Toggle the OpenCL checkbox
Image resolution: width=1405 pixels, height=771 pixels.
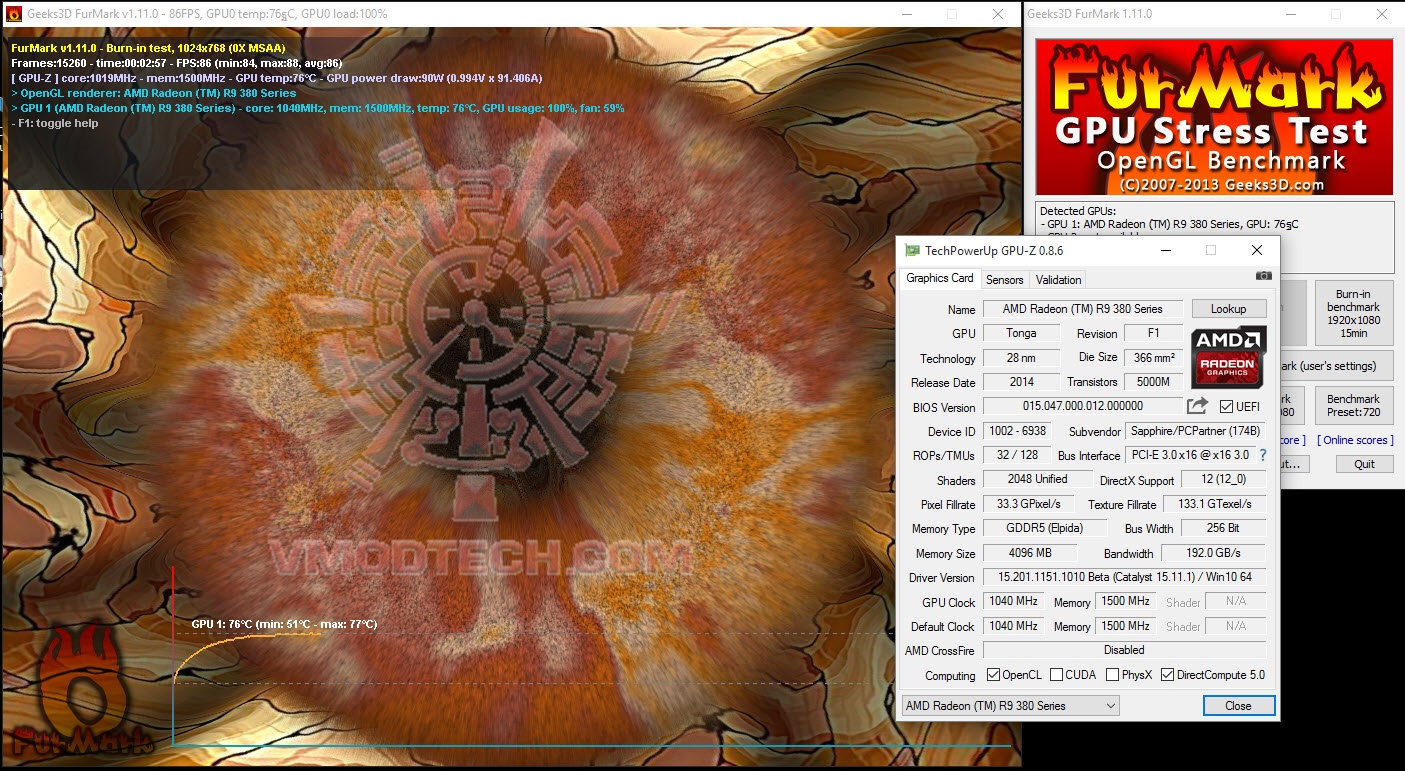(x=993, y=675)
